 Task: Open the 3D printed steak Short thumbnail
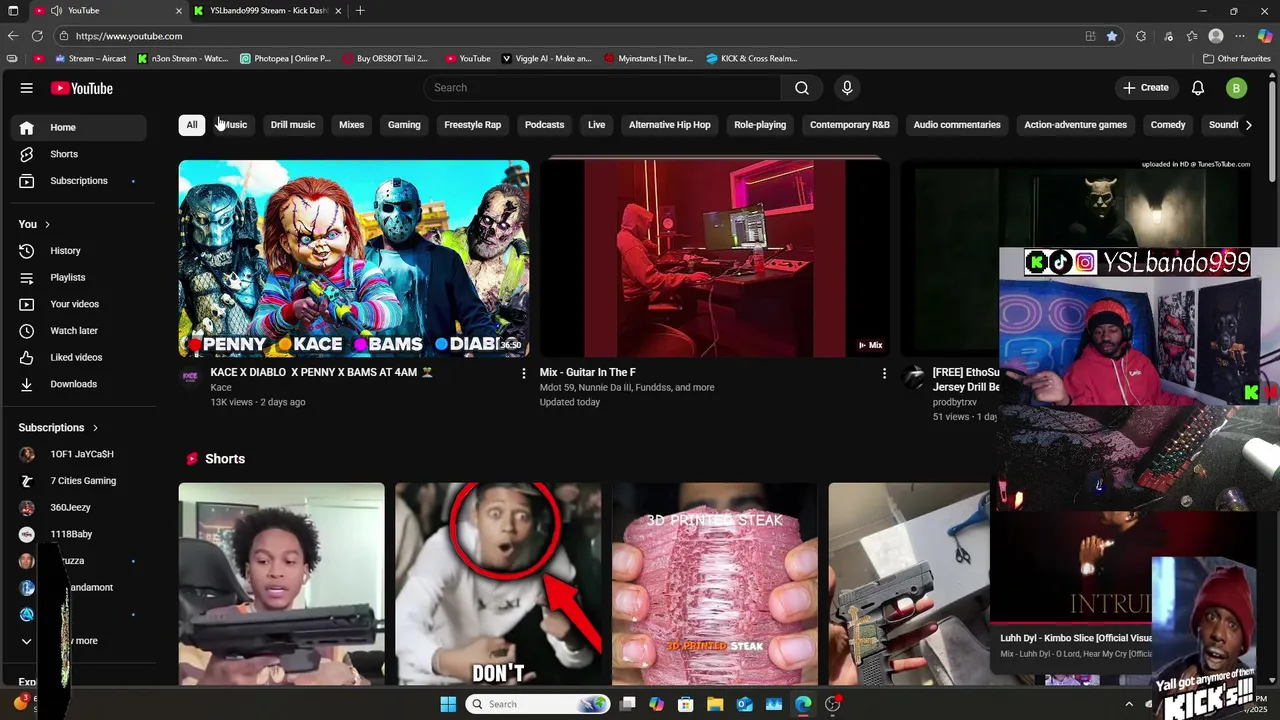(714, 584)
